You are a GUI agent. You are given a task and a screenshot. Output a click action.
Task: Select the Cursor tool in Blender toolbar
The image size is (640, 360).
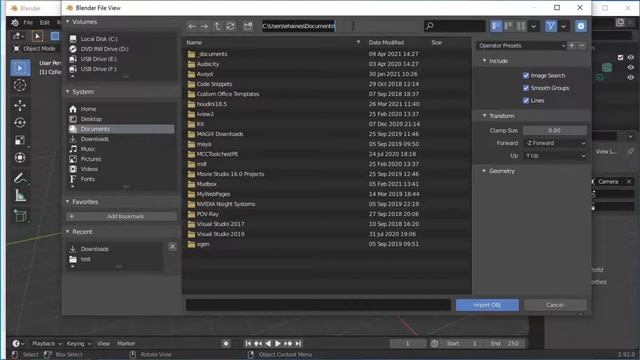(20, 85)
